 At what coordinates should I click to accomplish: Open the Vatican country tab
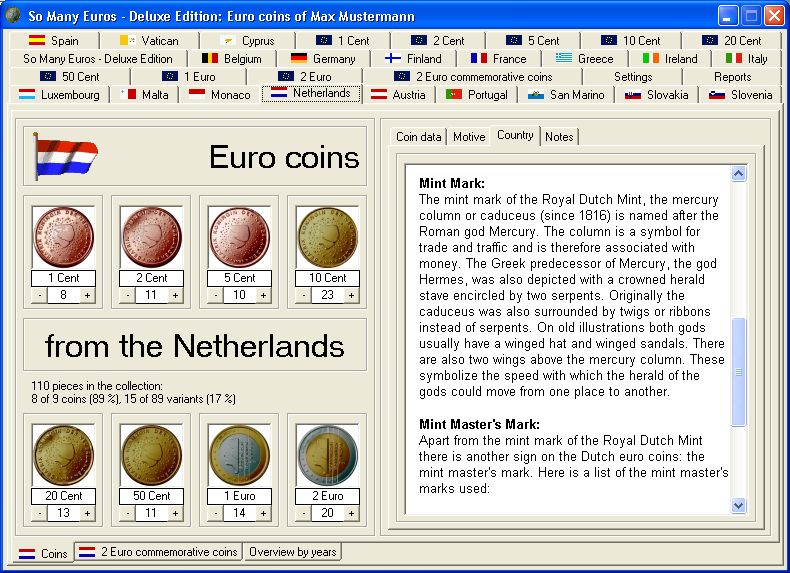tap(149, 40)
